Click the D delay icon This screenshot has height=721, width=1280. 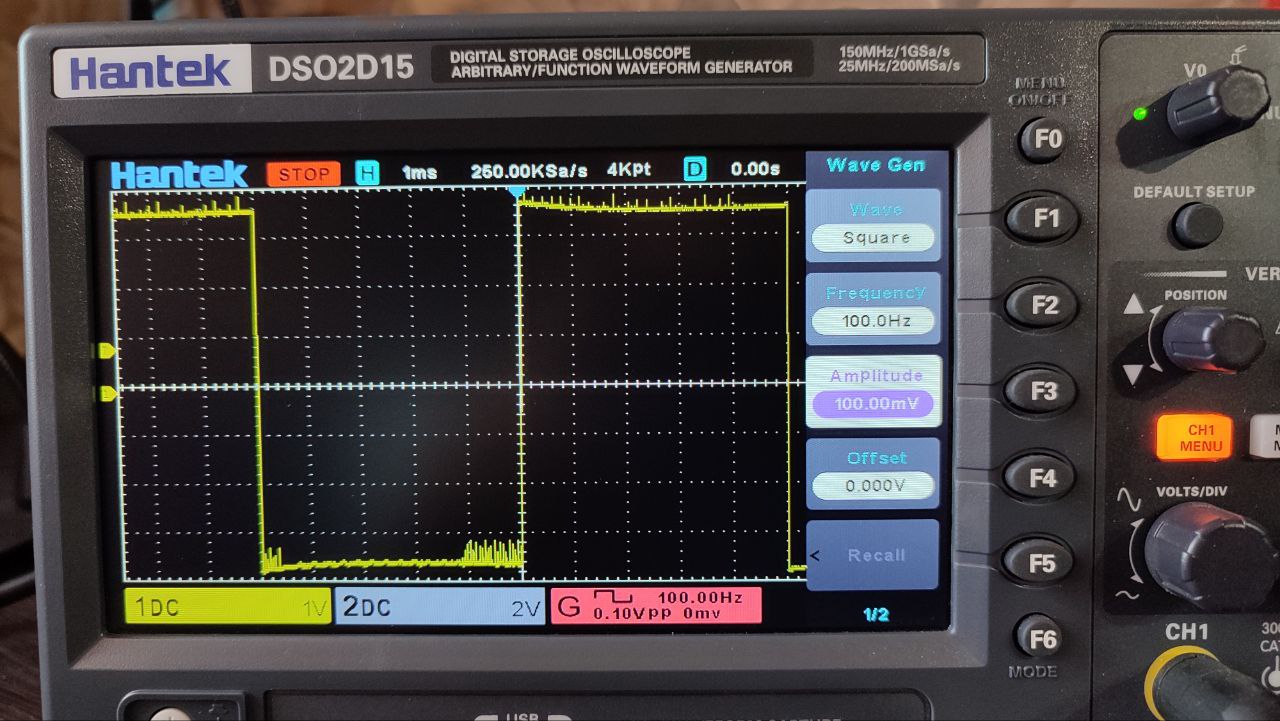(695, 170)
